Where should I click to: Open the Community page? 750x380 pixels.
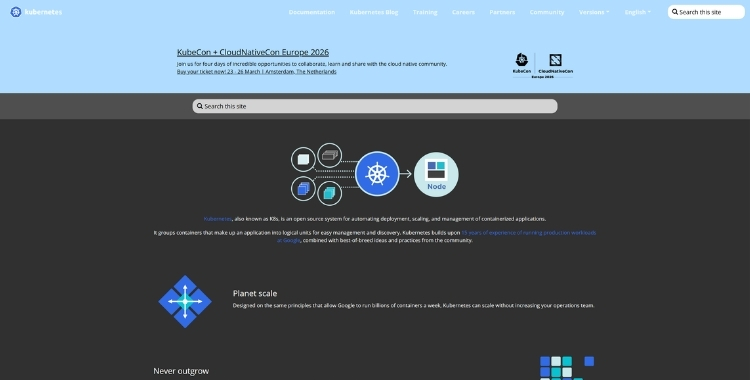click(547, 12)
